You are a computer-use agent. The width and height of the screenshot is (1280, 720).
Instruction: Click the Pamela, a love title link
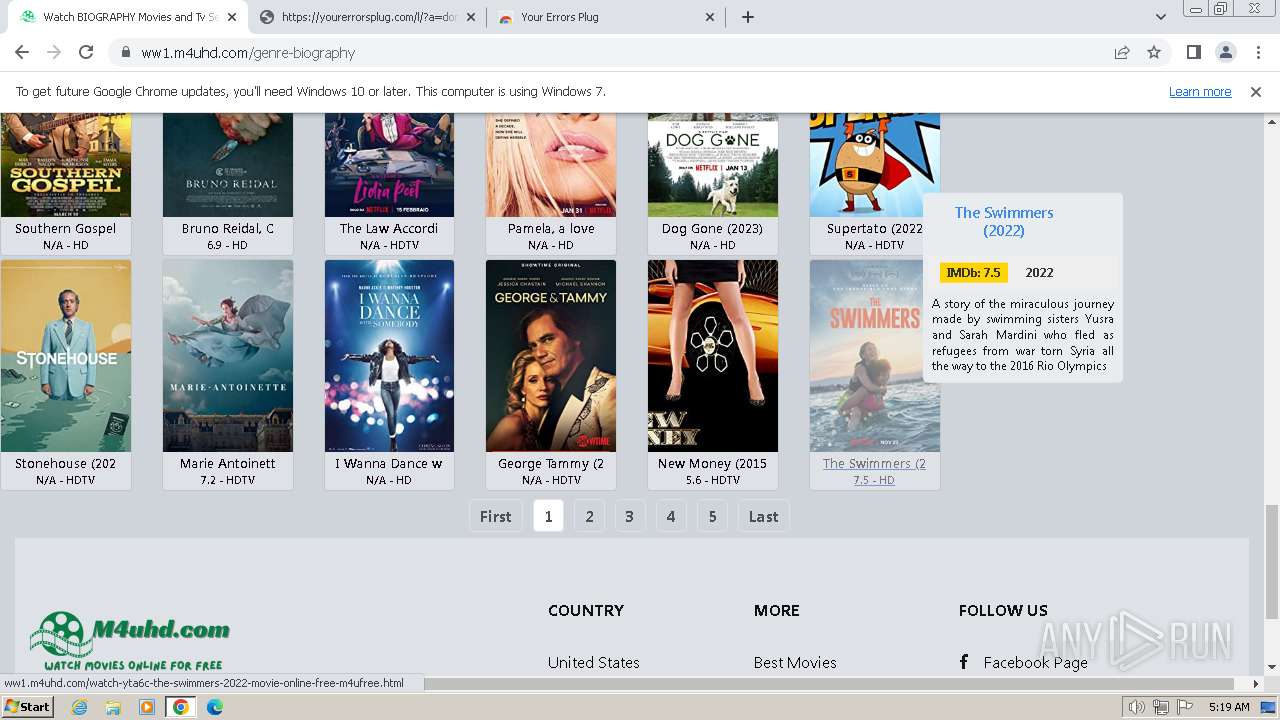(x=551, y=228)
